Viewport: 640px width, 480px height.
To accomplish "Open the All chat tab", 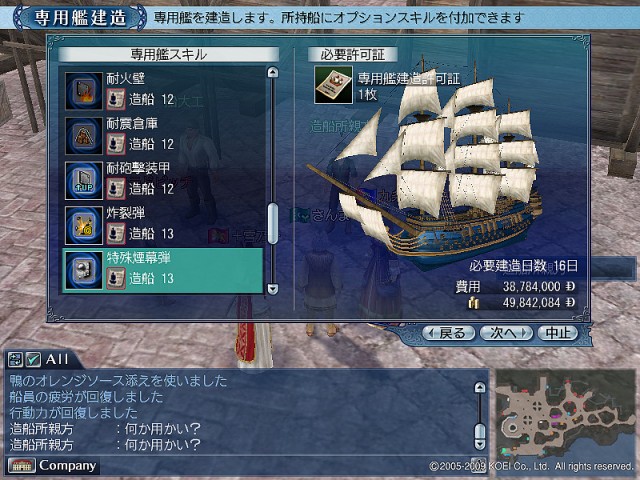I will click(x=57, y=359).
